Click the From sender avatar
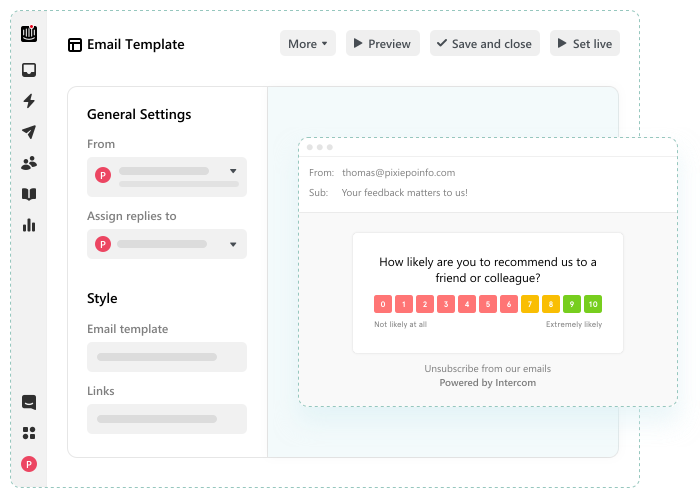 pyautogui.click(x=103, y=175)
